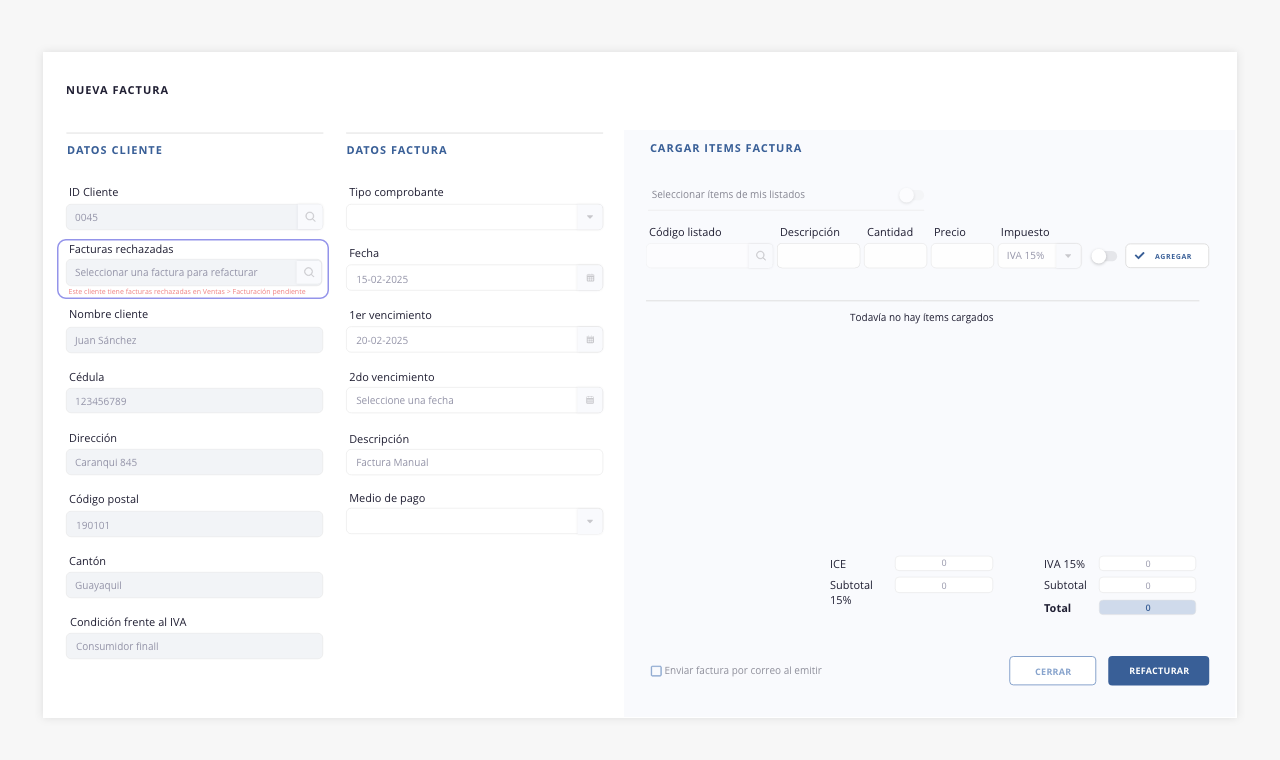Click the CERRAR button

coord(1053,671)
